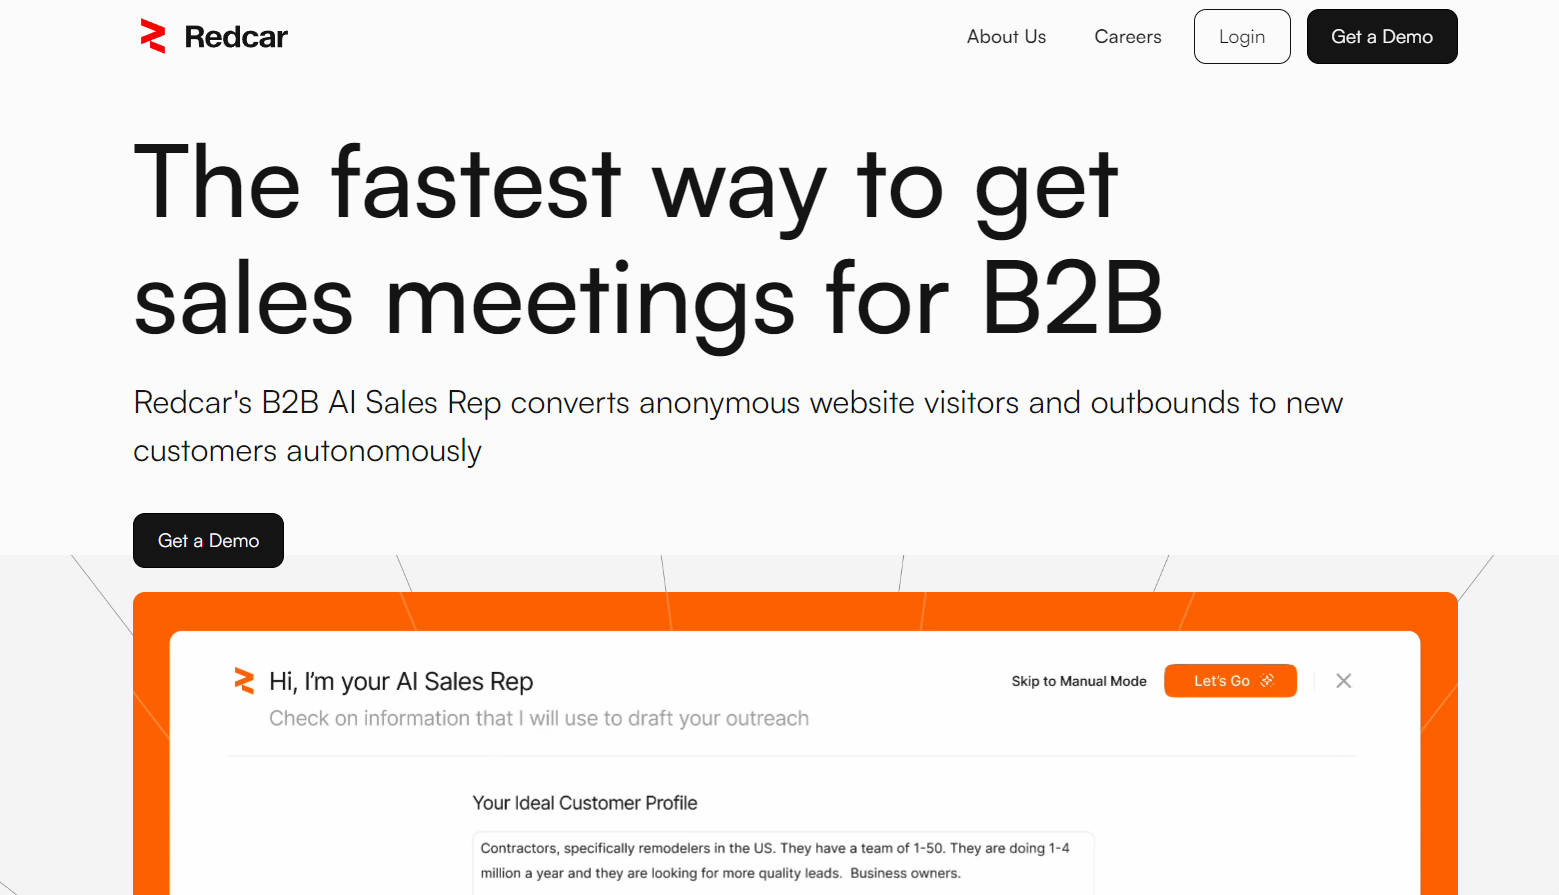Go to the Careers page
This screenshot has width=1559, height=895.
point(1127,37)
